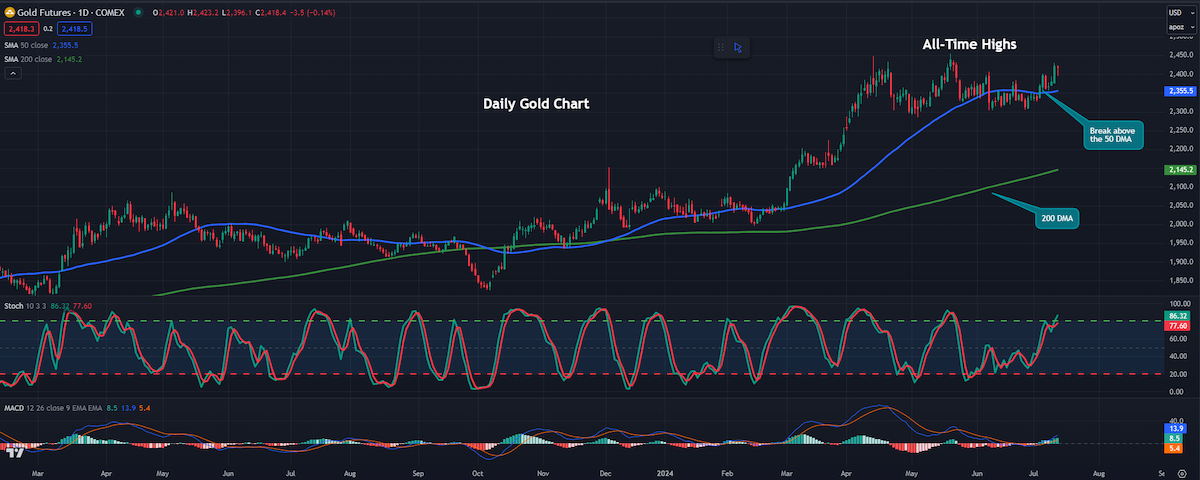
Task: Click the blue buy price 2,418.5 button
Action: tap(74, 29)
